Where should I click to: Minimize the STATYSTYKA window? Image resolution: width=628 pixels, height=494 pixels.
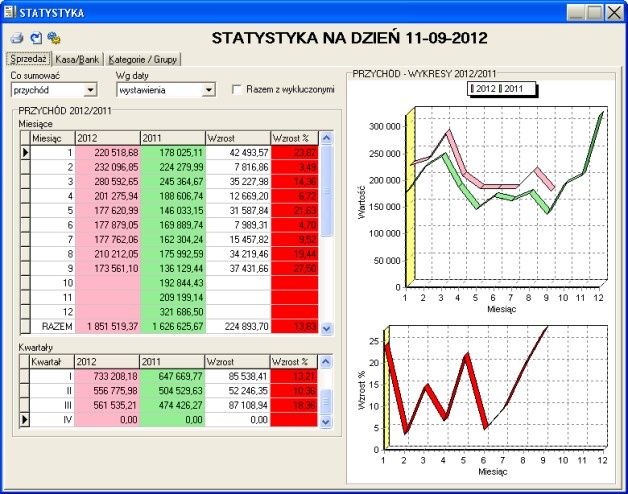point(576,12)
